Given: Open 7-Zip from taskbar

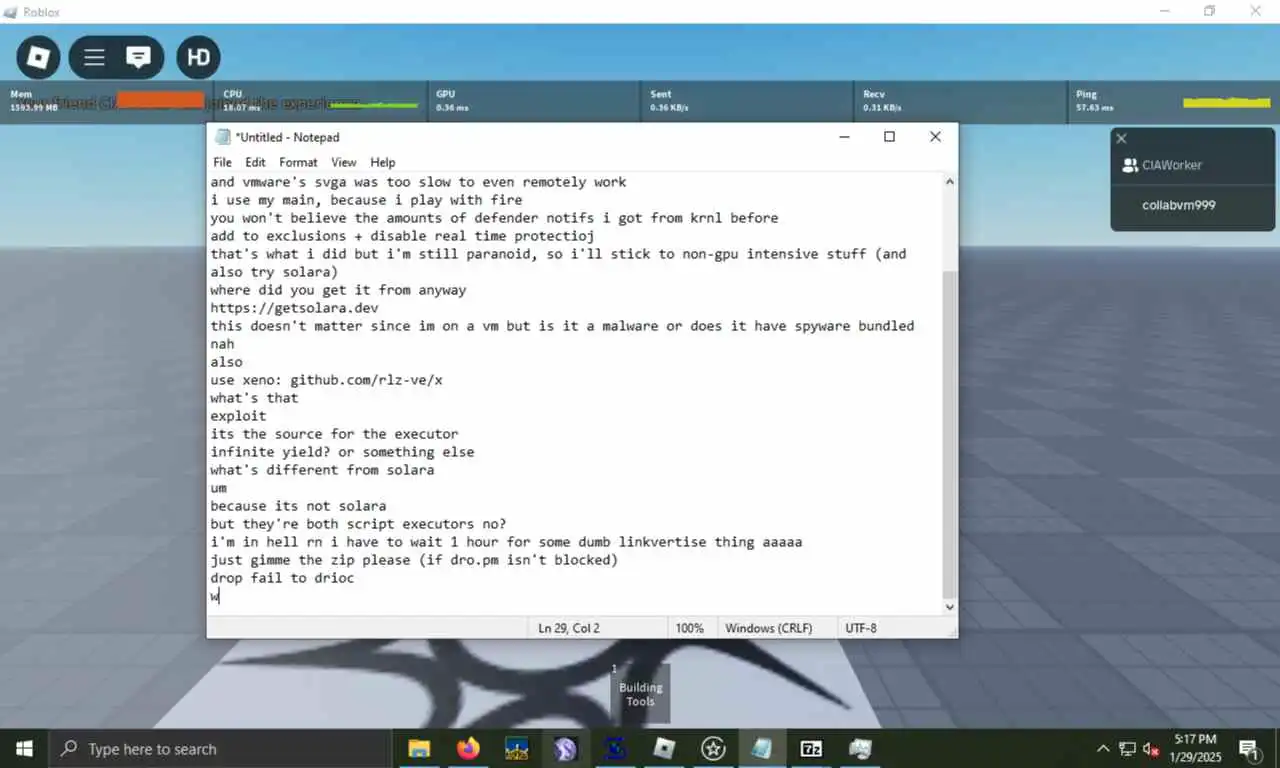Looking at the screenshot, I should click(811, 748).
